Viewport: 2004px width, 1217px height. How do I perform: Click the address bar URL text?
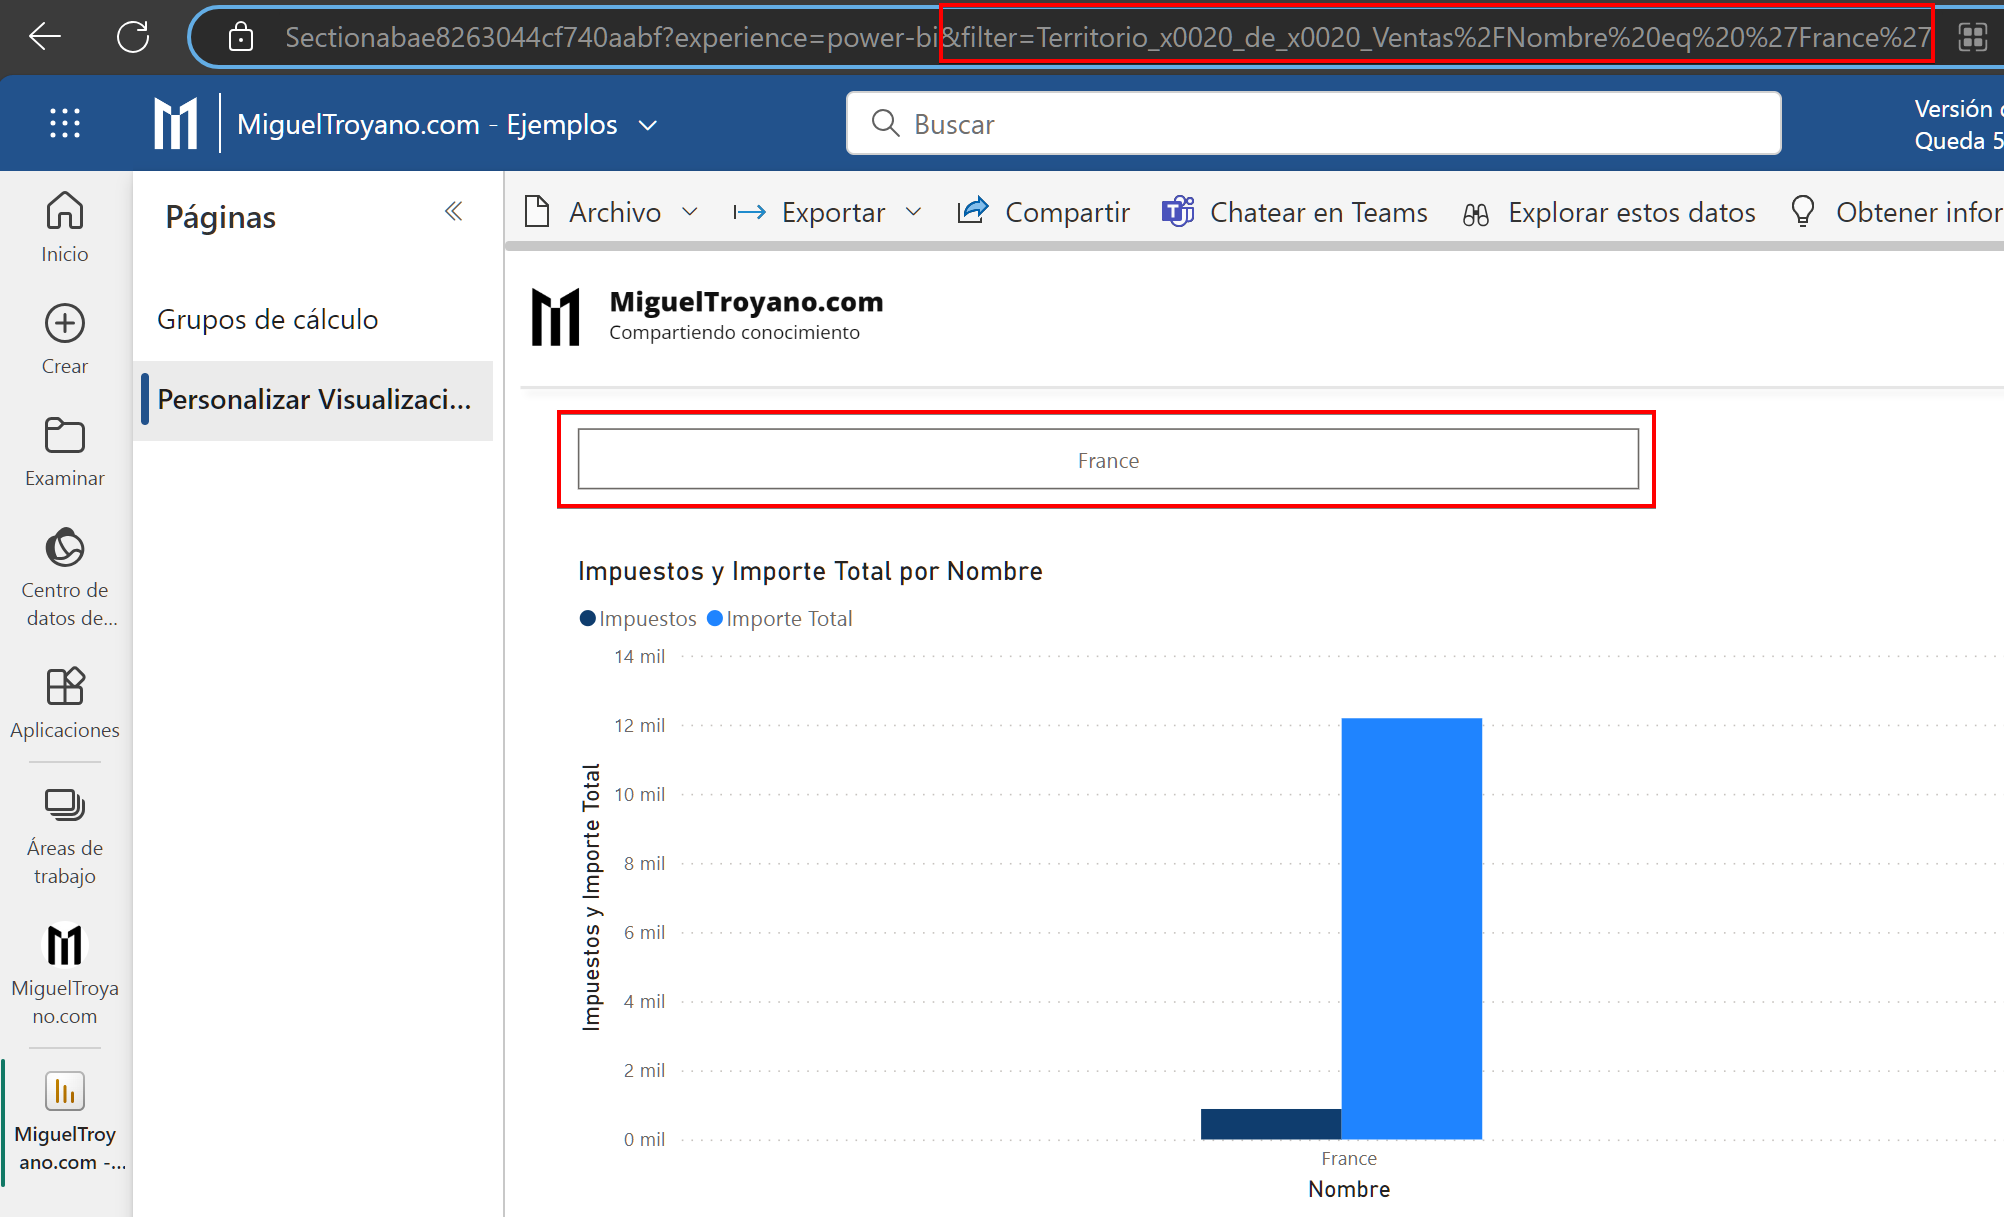tap(1107, 37)
